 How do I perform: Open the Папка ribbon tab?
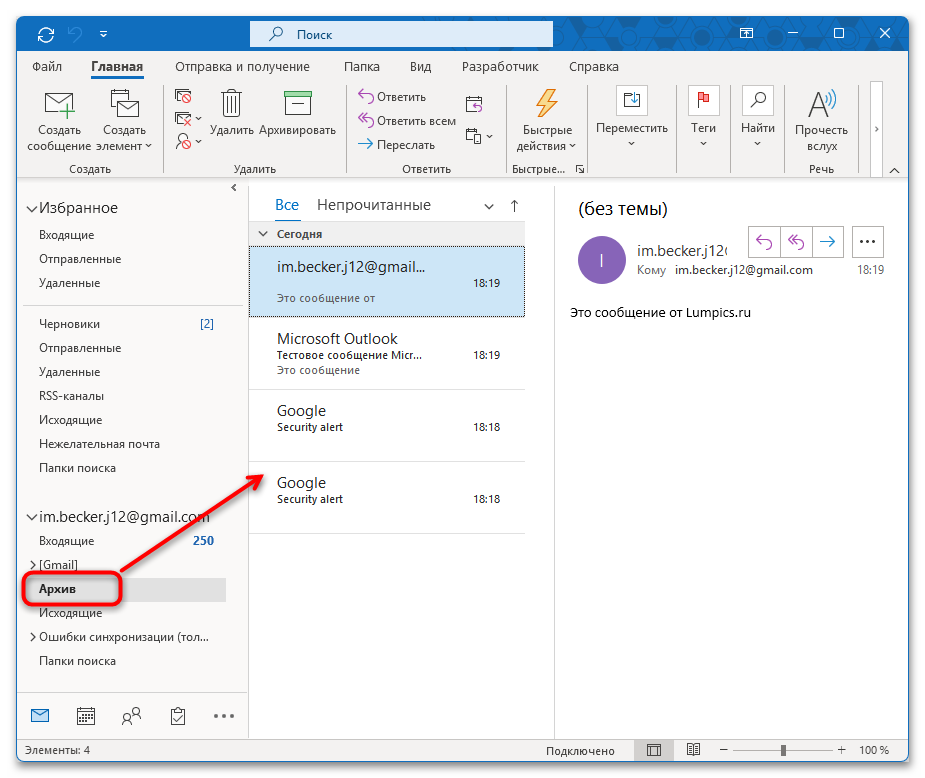pyautogui.click(x=362, y=67)
